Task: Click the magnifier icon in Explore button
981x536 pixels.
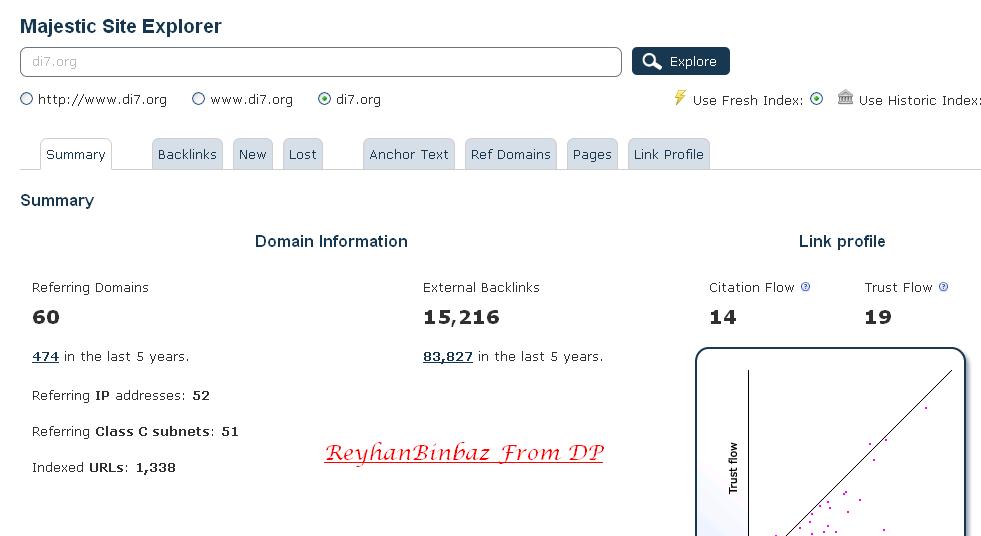Action: (x=652, y=61)
